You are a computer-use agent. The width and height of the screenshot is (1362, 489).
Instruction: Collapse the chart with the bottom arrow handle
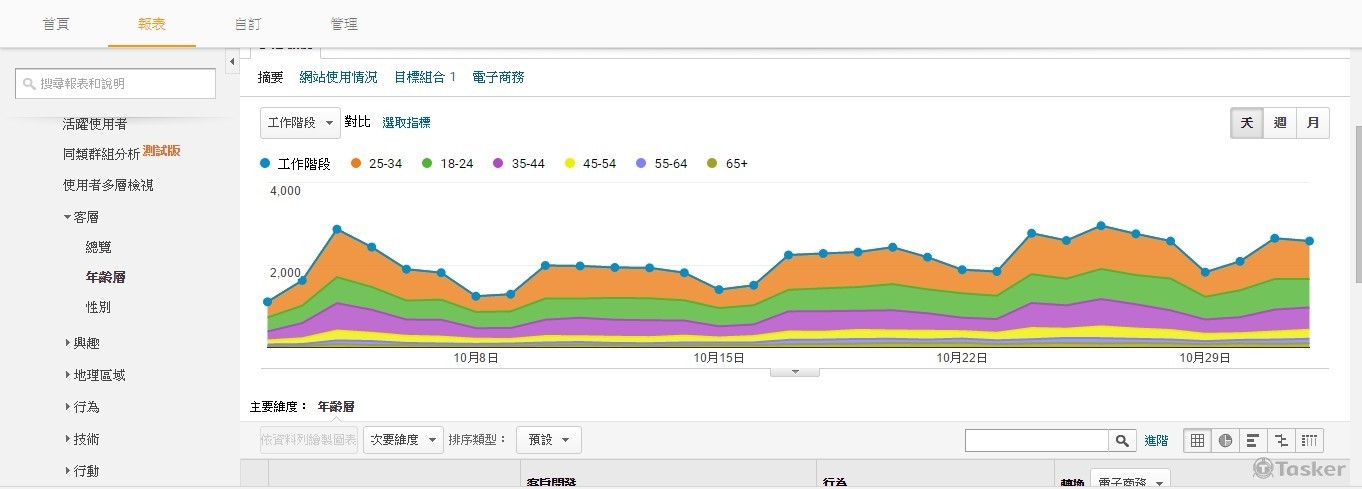(x=794, y=371)
